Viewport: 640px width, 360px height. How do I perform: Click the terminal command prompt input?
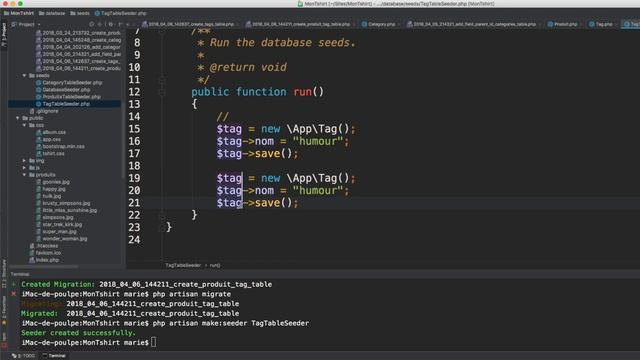(x=153, y=342)
